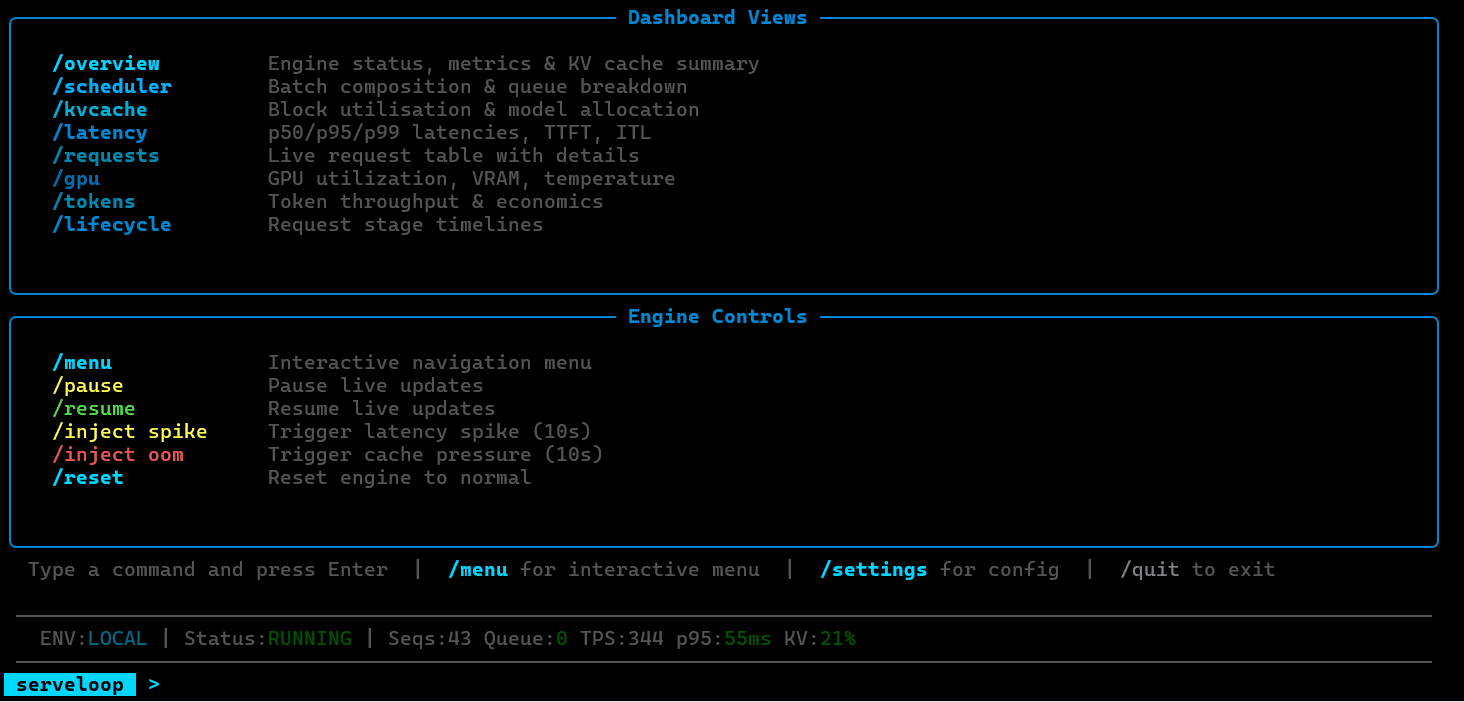
Task: Click 'Request stage timelines' description
Action: [x=406, y=225]
